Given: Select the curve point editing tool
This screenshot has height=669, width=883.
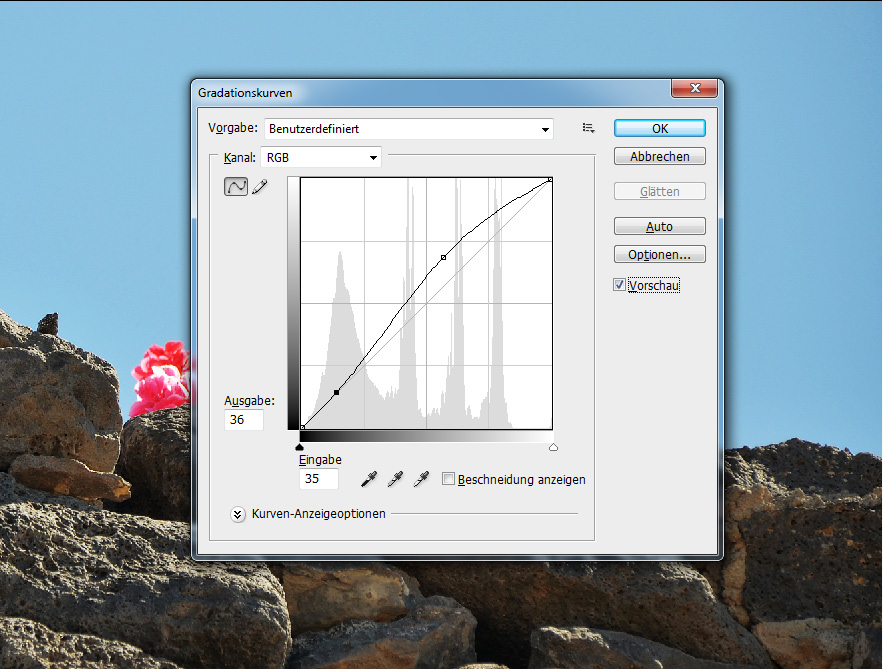Looking at the screenshot, I should pos(235,186).
